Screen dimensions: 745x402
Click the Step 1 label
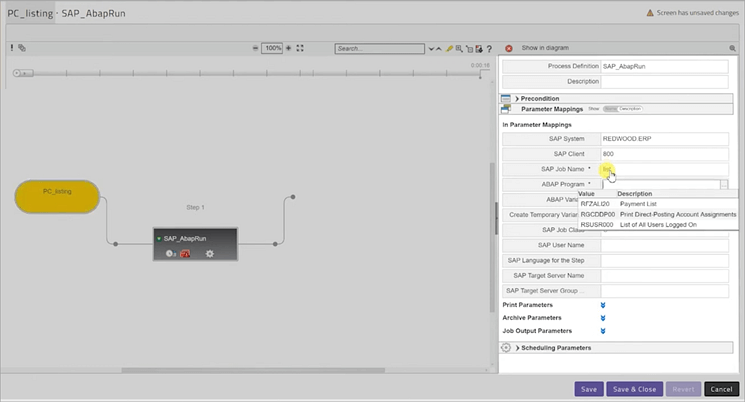195,208
